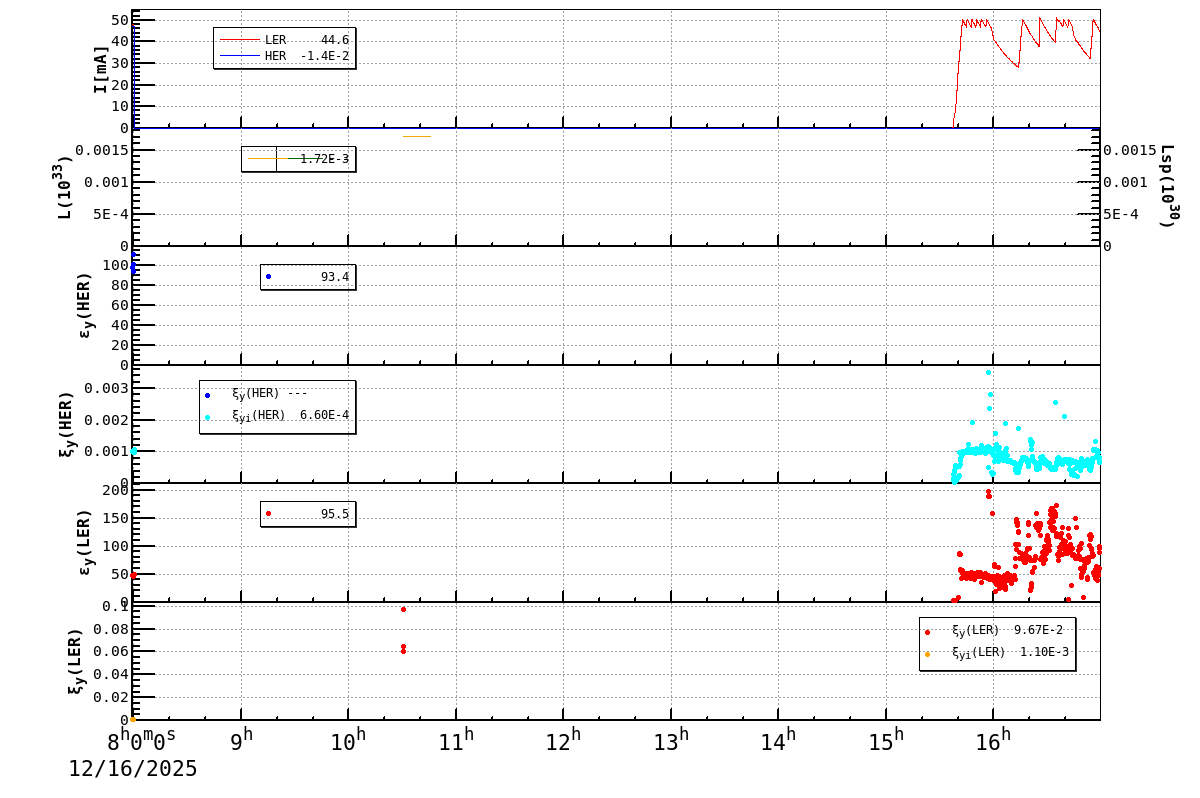
Task: Click the 93.4 legend value
Action: click(334, 277)
